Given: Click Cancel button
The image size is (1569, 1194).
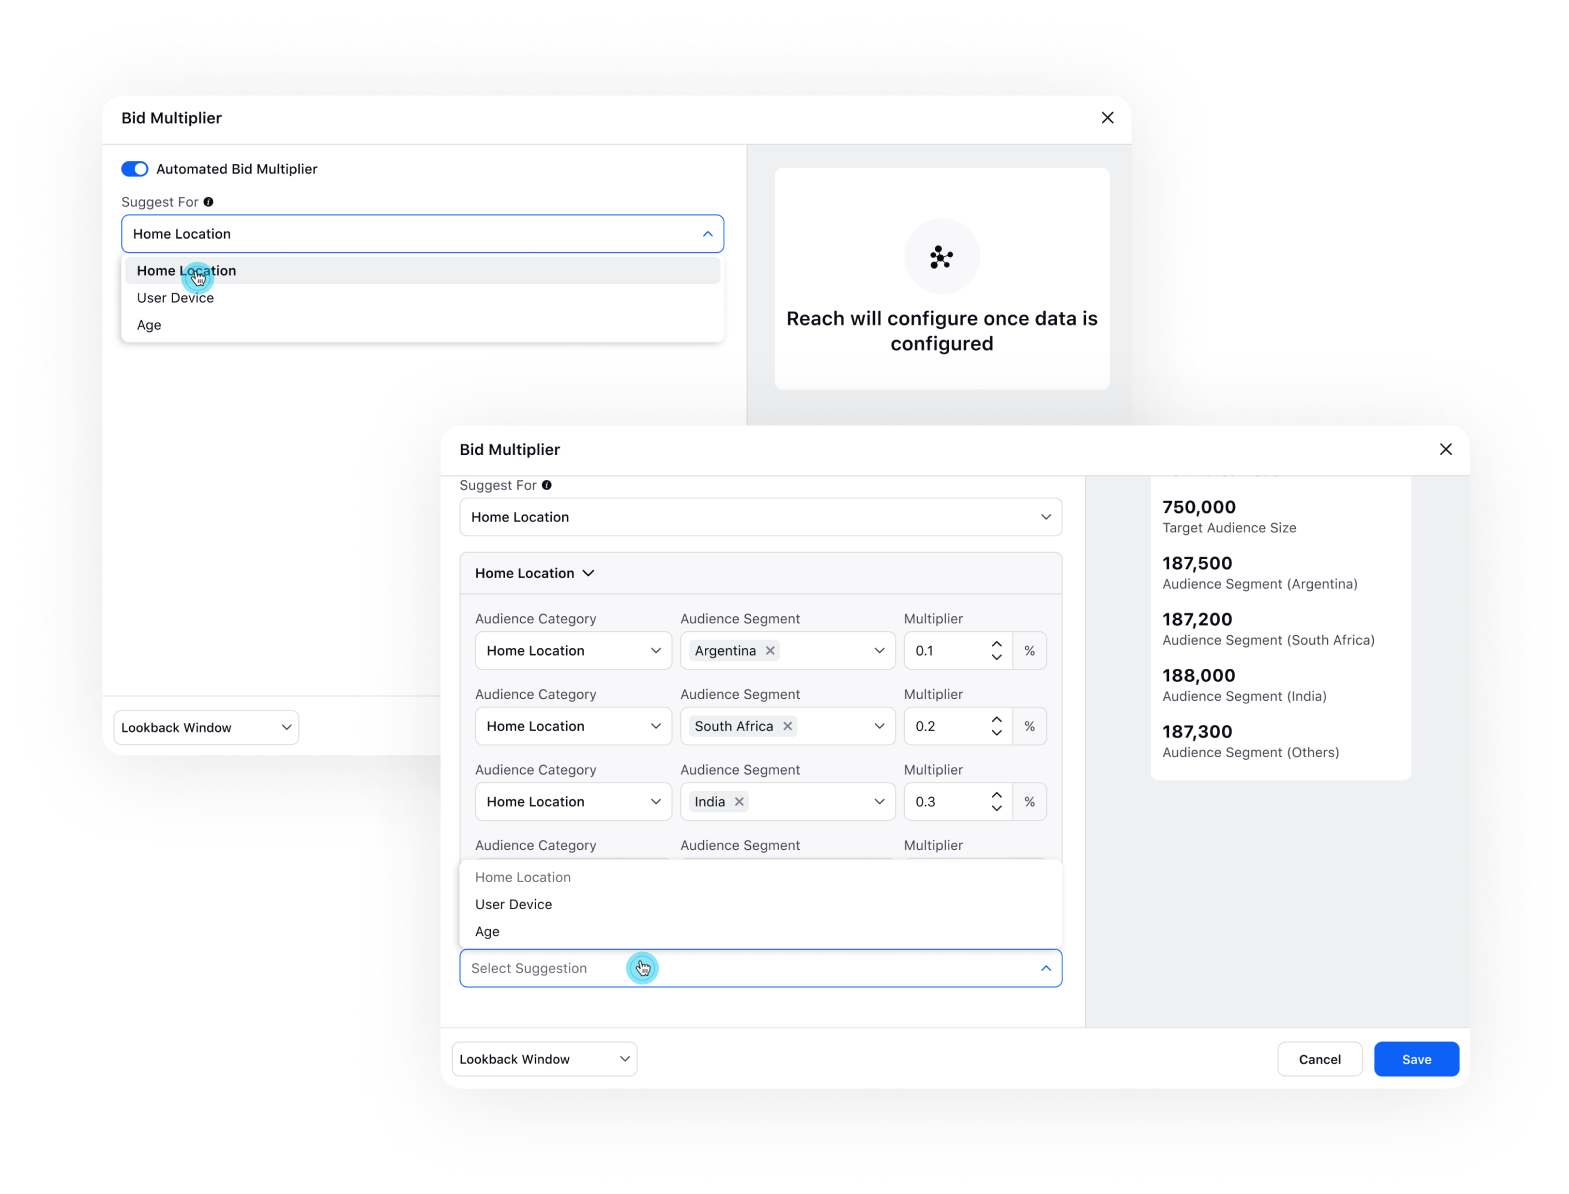Looking at the screenshot, I should click(x=1319, y=1059).
